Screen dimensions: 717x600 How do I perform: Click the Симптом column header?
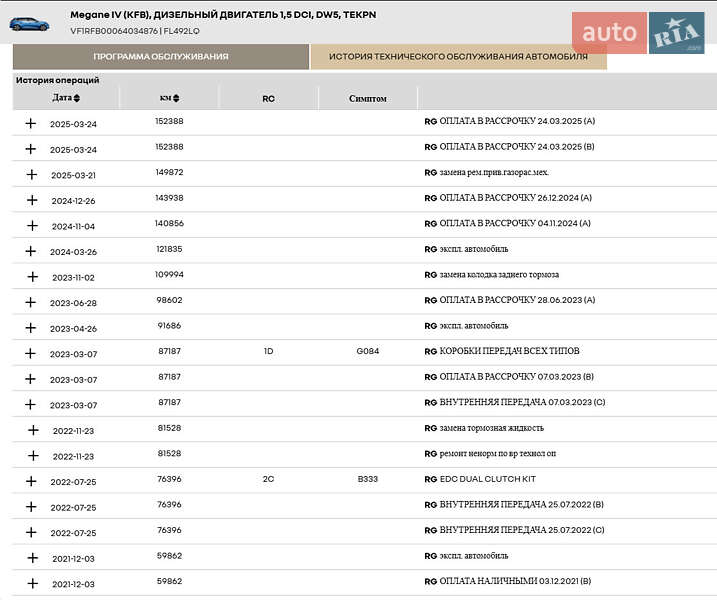[x=367, y=99]
